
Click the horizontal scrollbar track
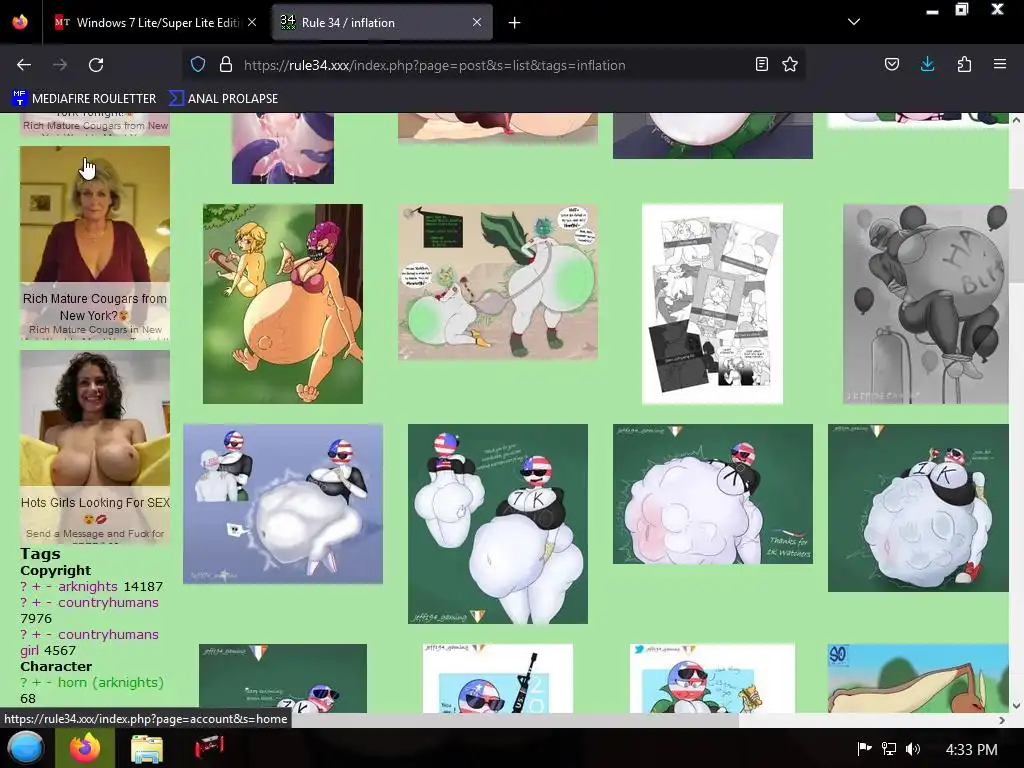click(x=867, y=720)
